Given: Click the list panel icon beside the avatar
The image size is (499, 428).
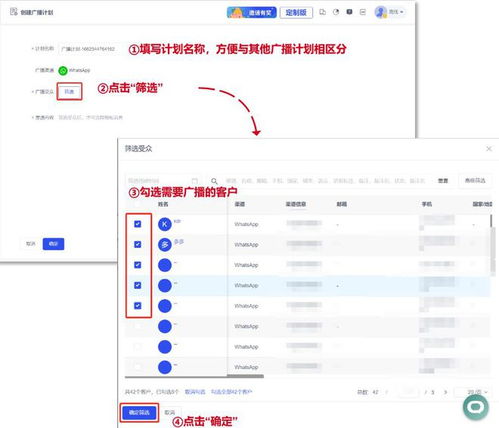Looking at the screenshot, I should tap(363, 12).
